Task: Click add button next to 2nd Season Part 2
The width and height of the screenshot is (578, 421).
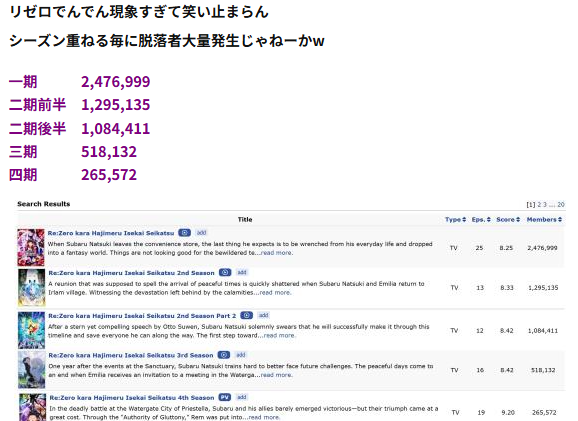Action: (263, 315)
